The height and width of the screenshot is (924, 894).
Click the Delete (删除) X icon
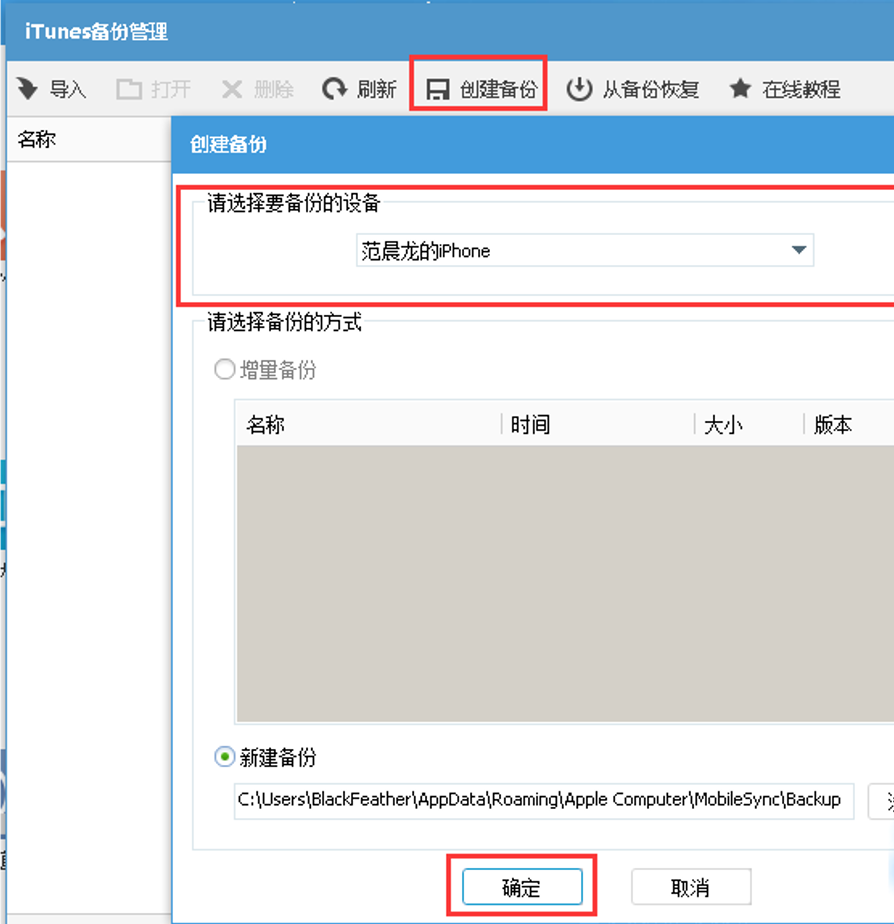point(232,90)
